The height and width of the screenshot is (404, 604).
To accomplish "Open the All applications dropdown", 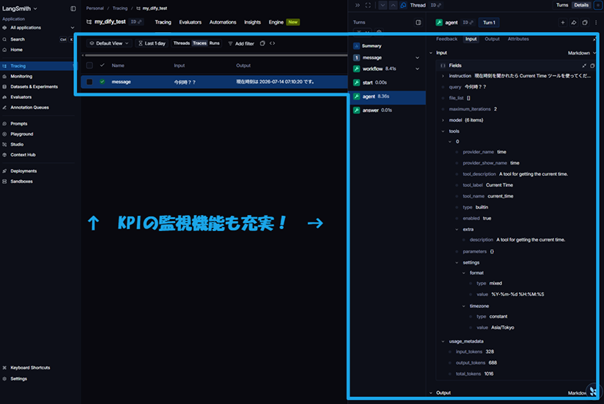I will coord(38,28).
